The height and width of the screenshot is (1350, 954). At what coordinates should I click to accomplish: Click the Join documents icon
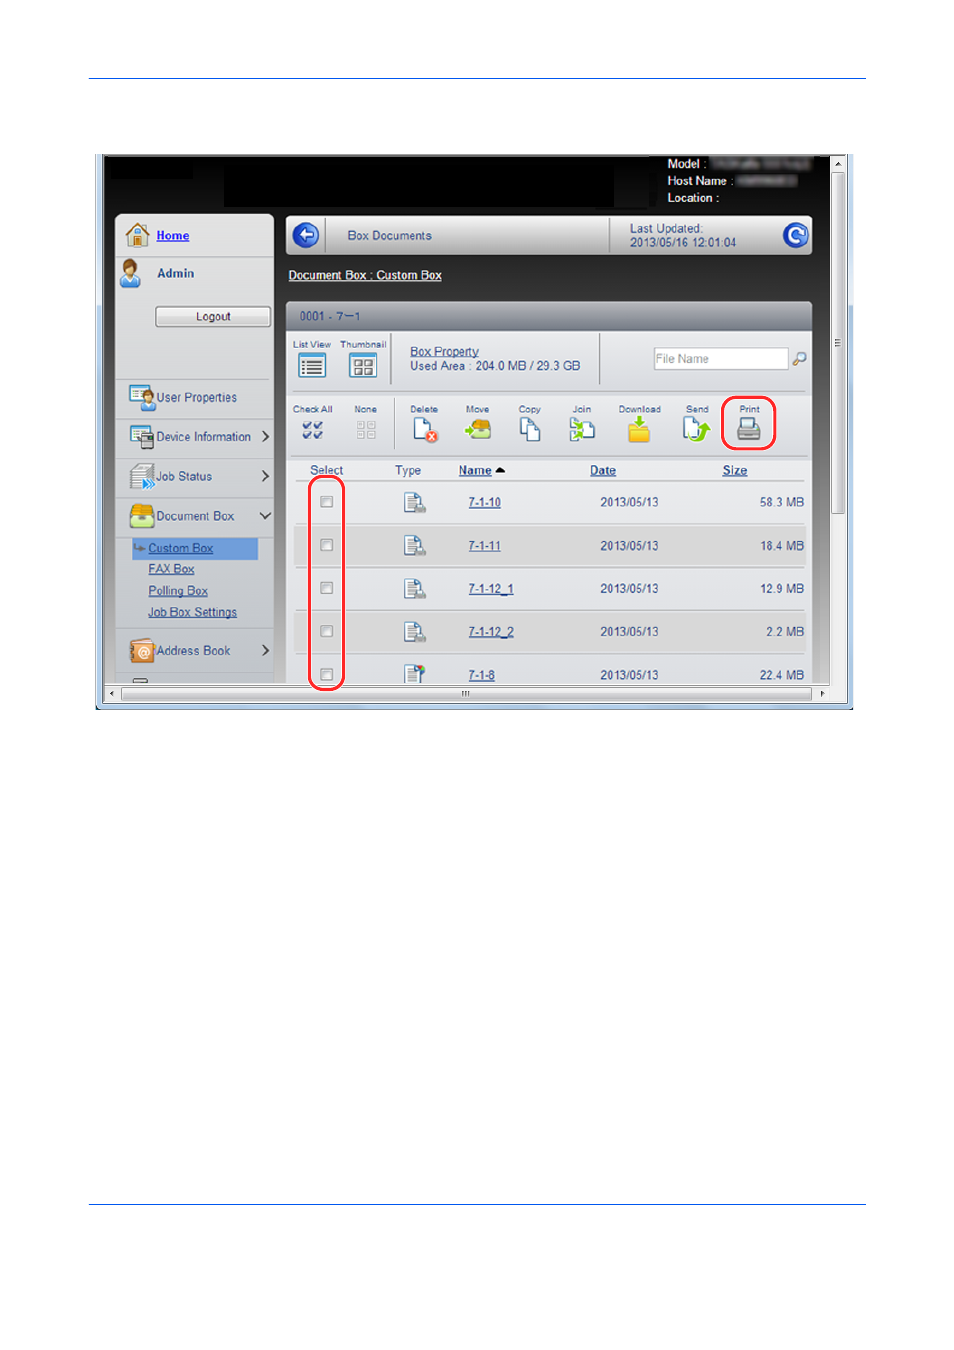click(x=582, y=430)
